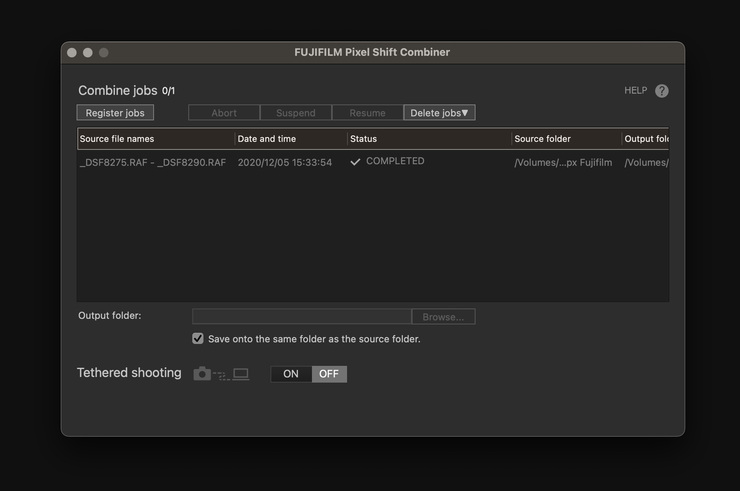Click the Suspend button
This screenshot has height=491, width=740.
coord(296,113)
